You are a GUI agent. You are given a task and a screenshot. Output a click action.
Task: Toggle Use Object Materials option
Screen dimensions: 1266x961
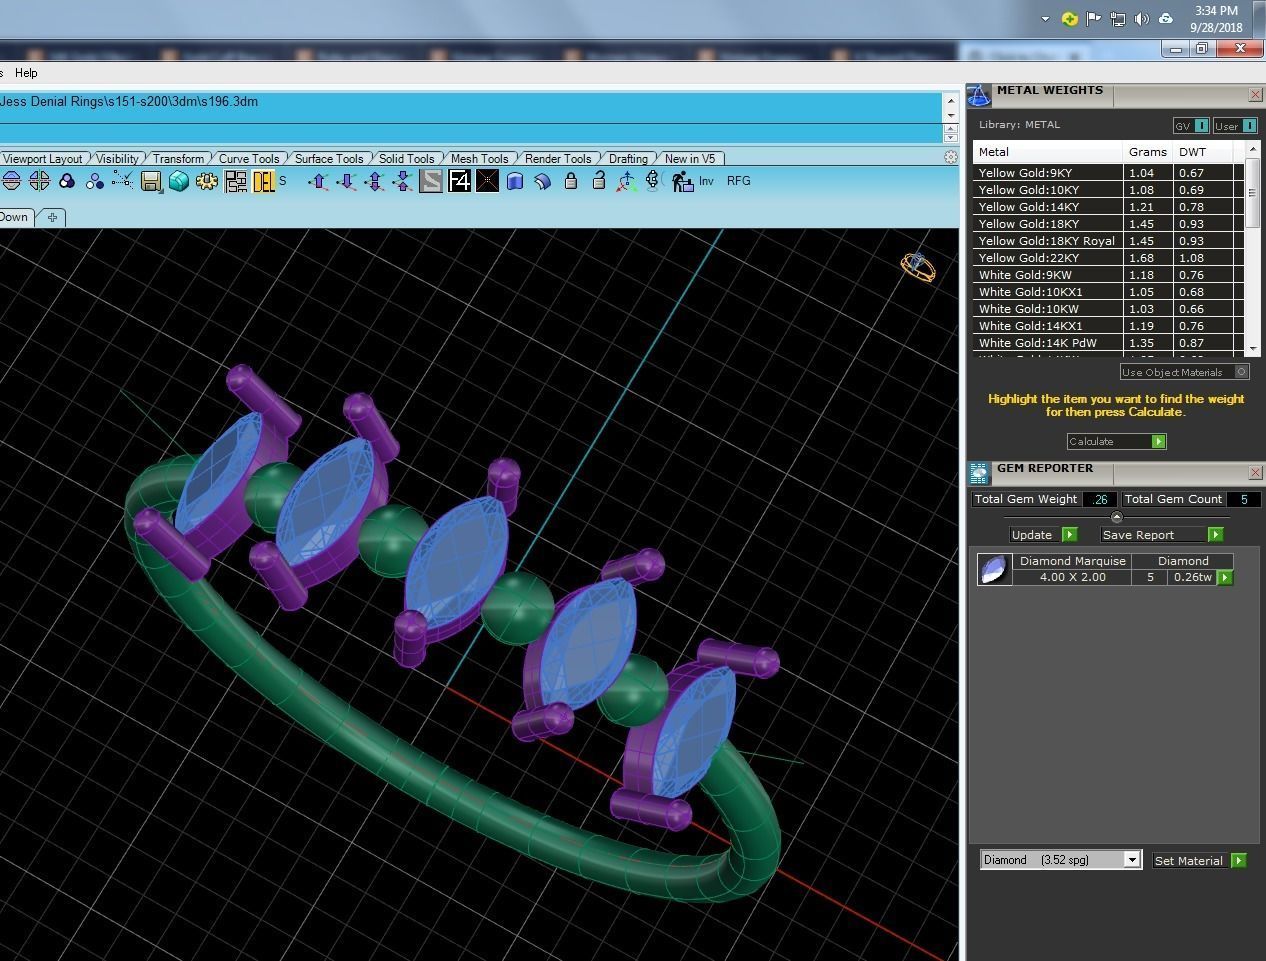[1184, 372]
